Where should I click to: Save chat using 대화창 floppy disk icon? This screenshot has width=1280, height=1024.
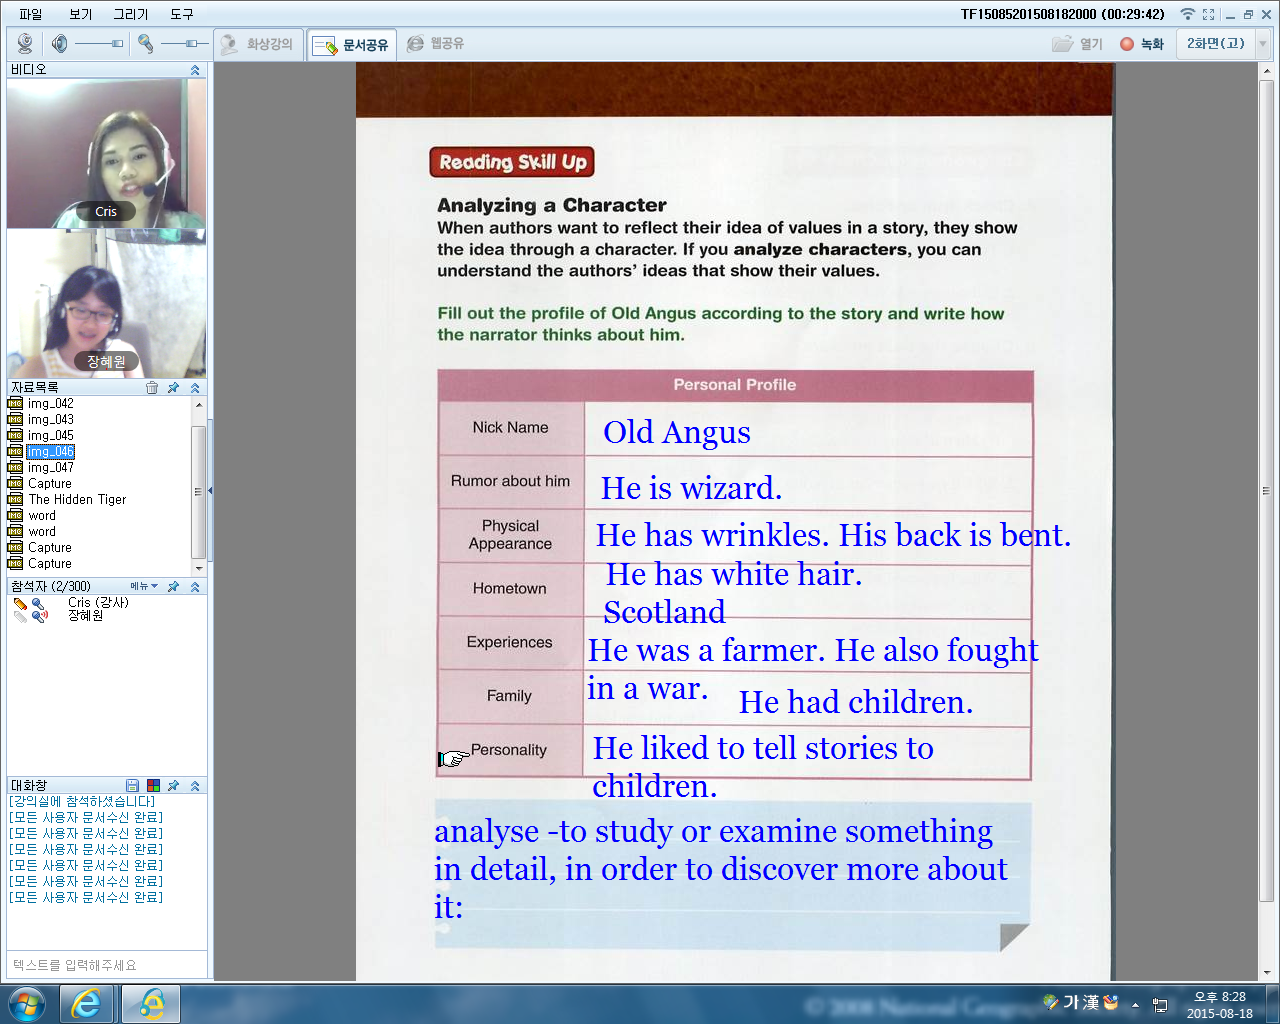point(133,786)
